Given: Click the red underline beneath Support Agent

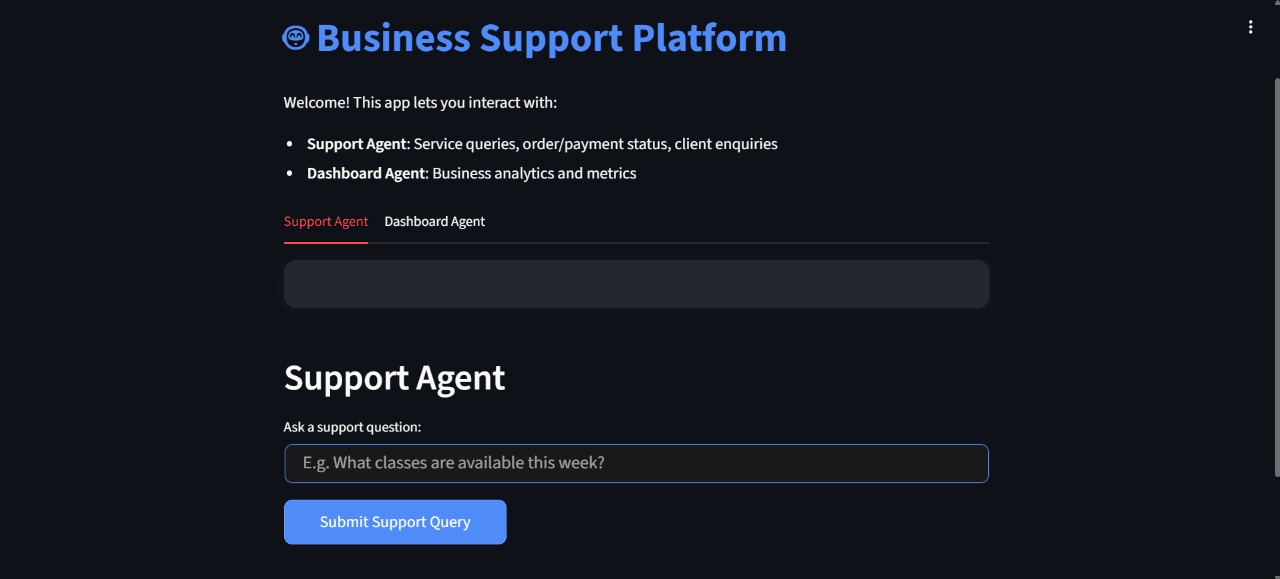Looking at the screenshot, I should coord(325,240).
